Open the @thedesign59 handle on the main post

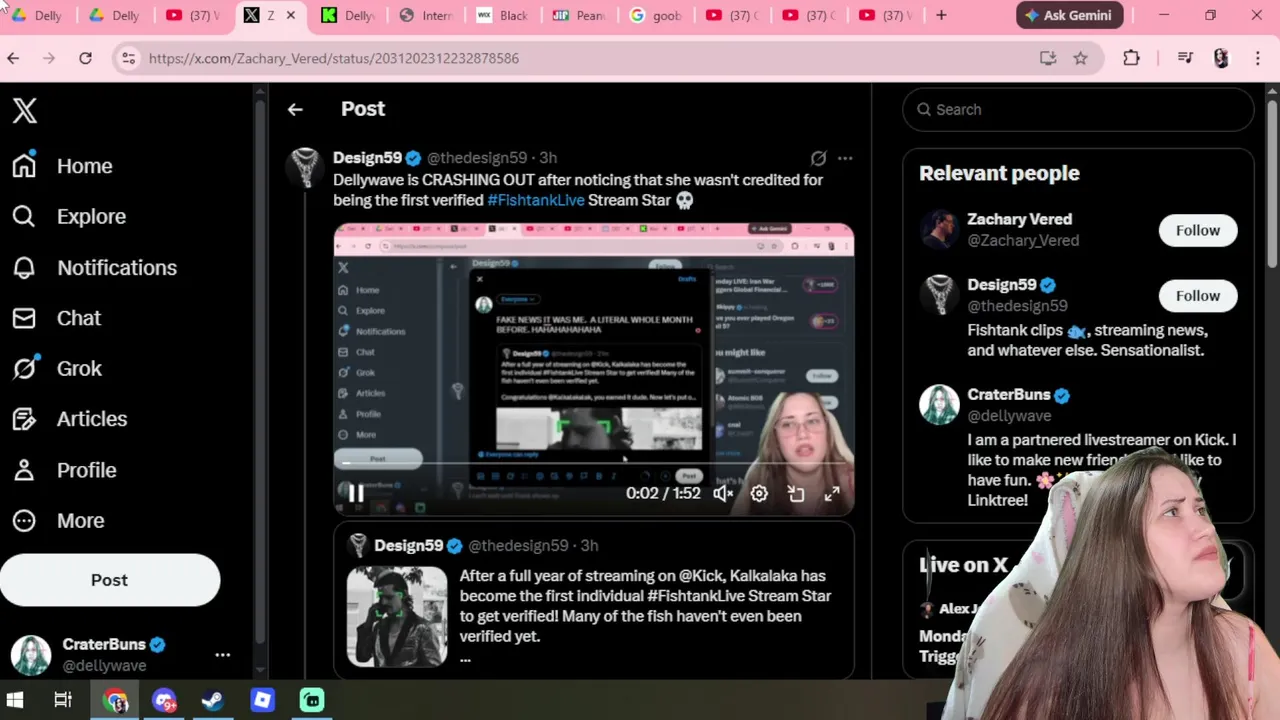coord(477,158)
